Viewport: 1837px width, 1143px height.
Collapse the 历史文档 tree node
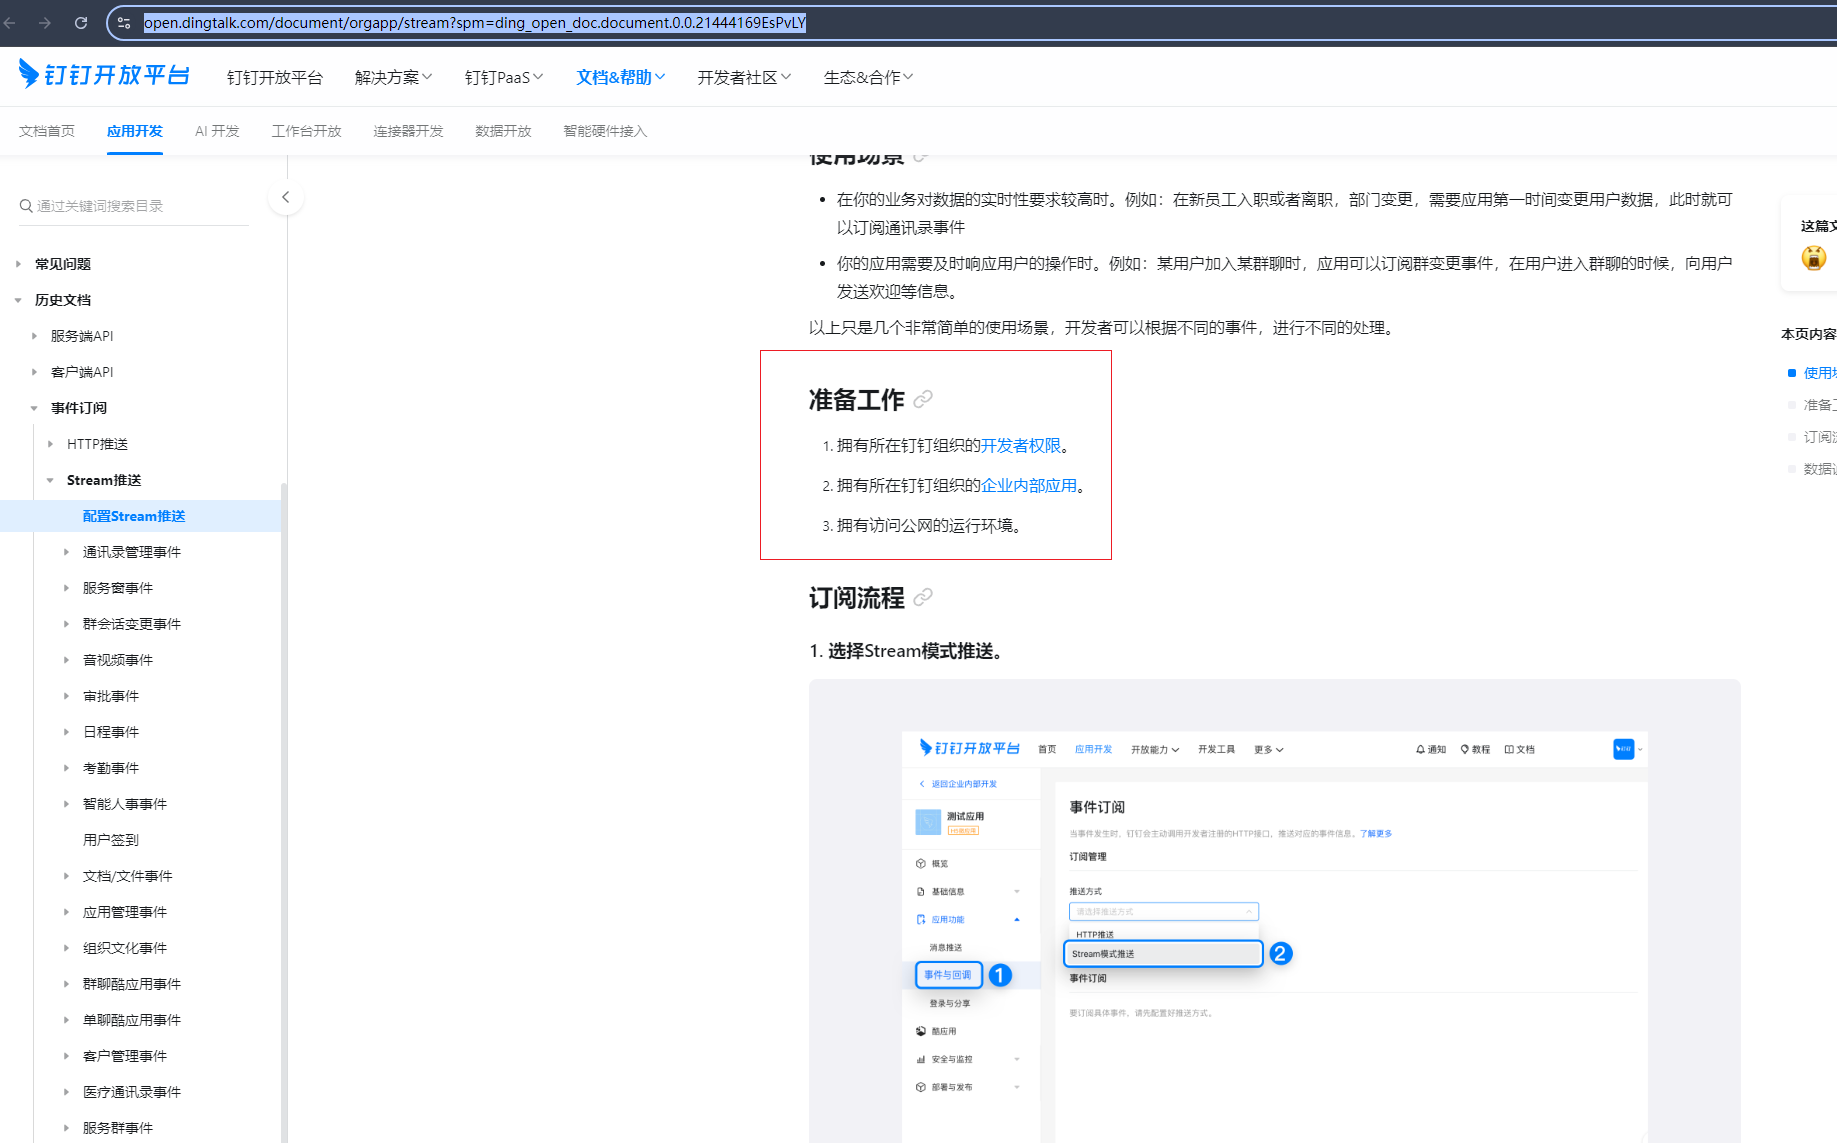click(18, 300)
